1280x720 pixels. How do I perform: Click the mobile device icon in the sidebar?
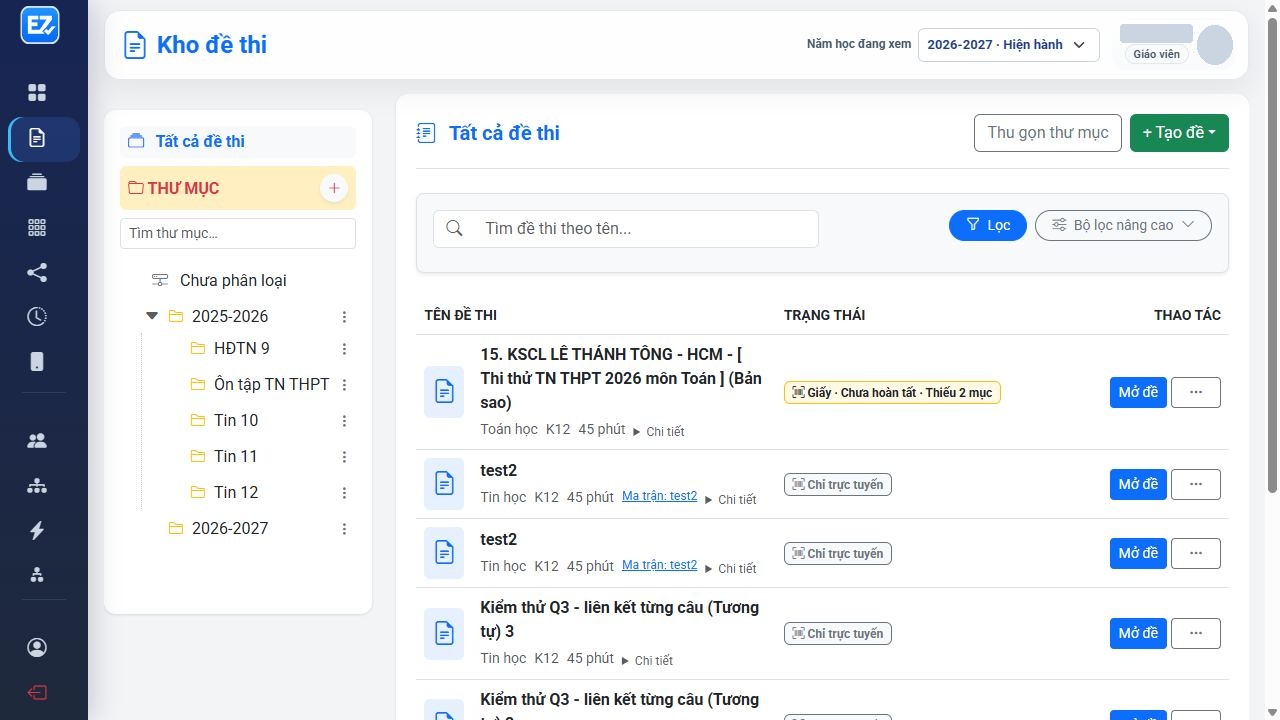click(37, 362)
